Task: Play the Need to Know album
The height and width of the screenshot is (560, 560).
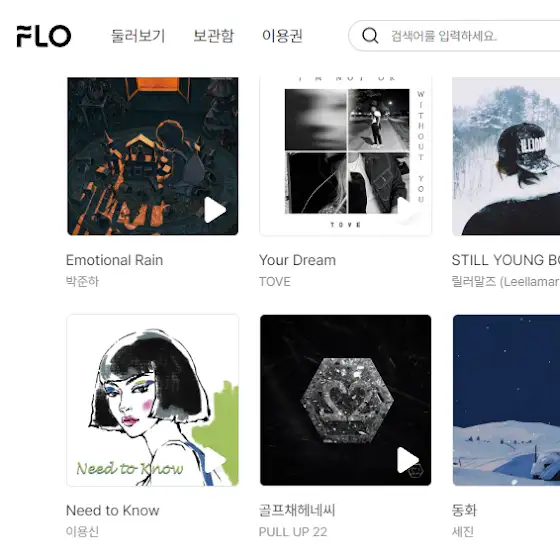Action: [215, 460]
